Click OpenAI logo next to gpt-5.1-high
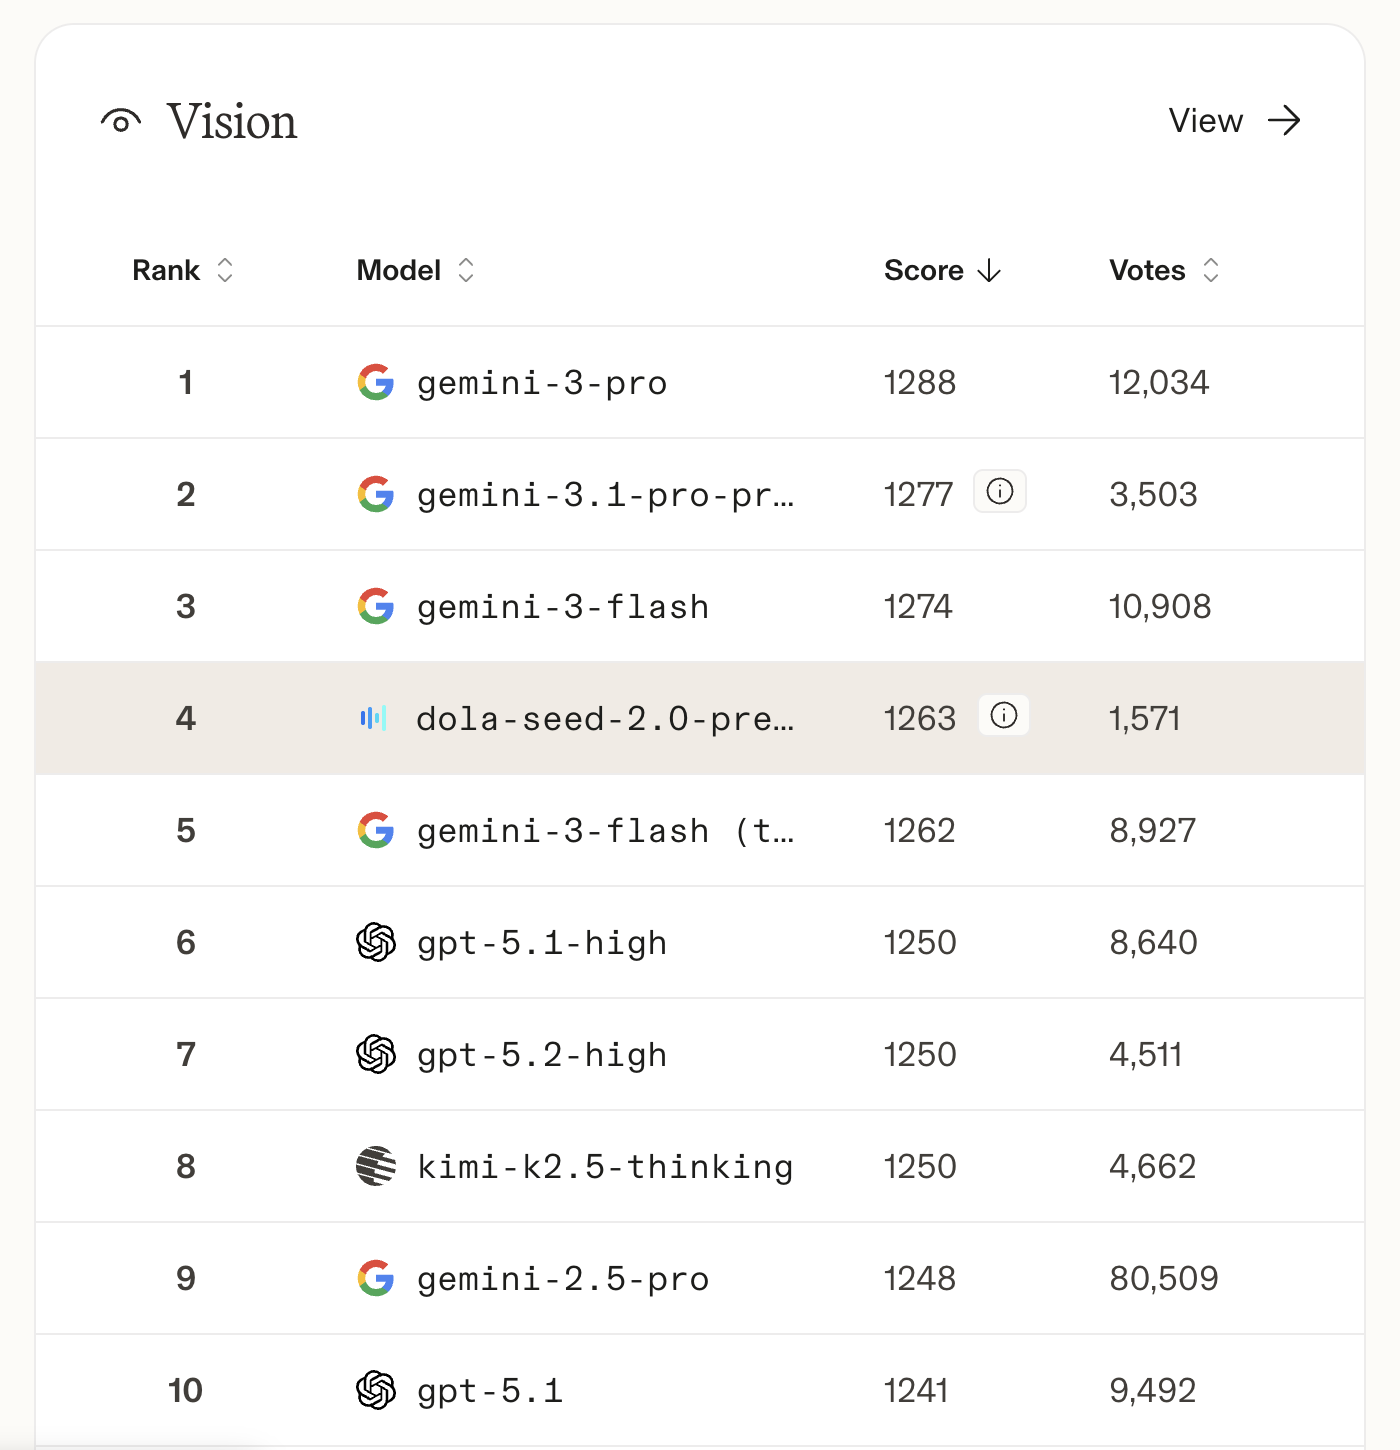The width and height of the screenshot is (1400, 1450). (376, 942)
